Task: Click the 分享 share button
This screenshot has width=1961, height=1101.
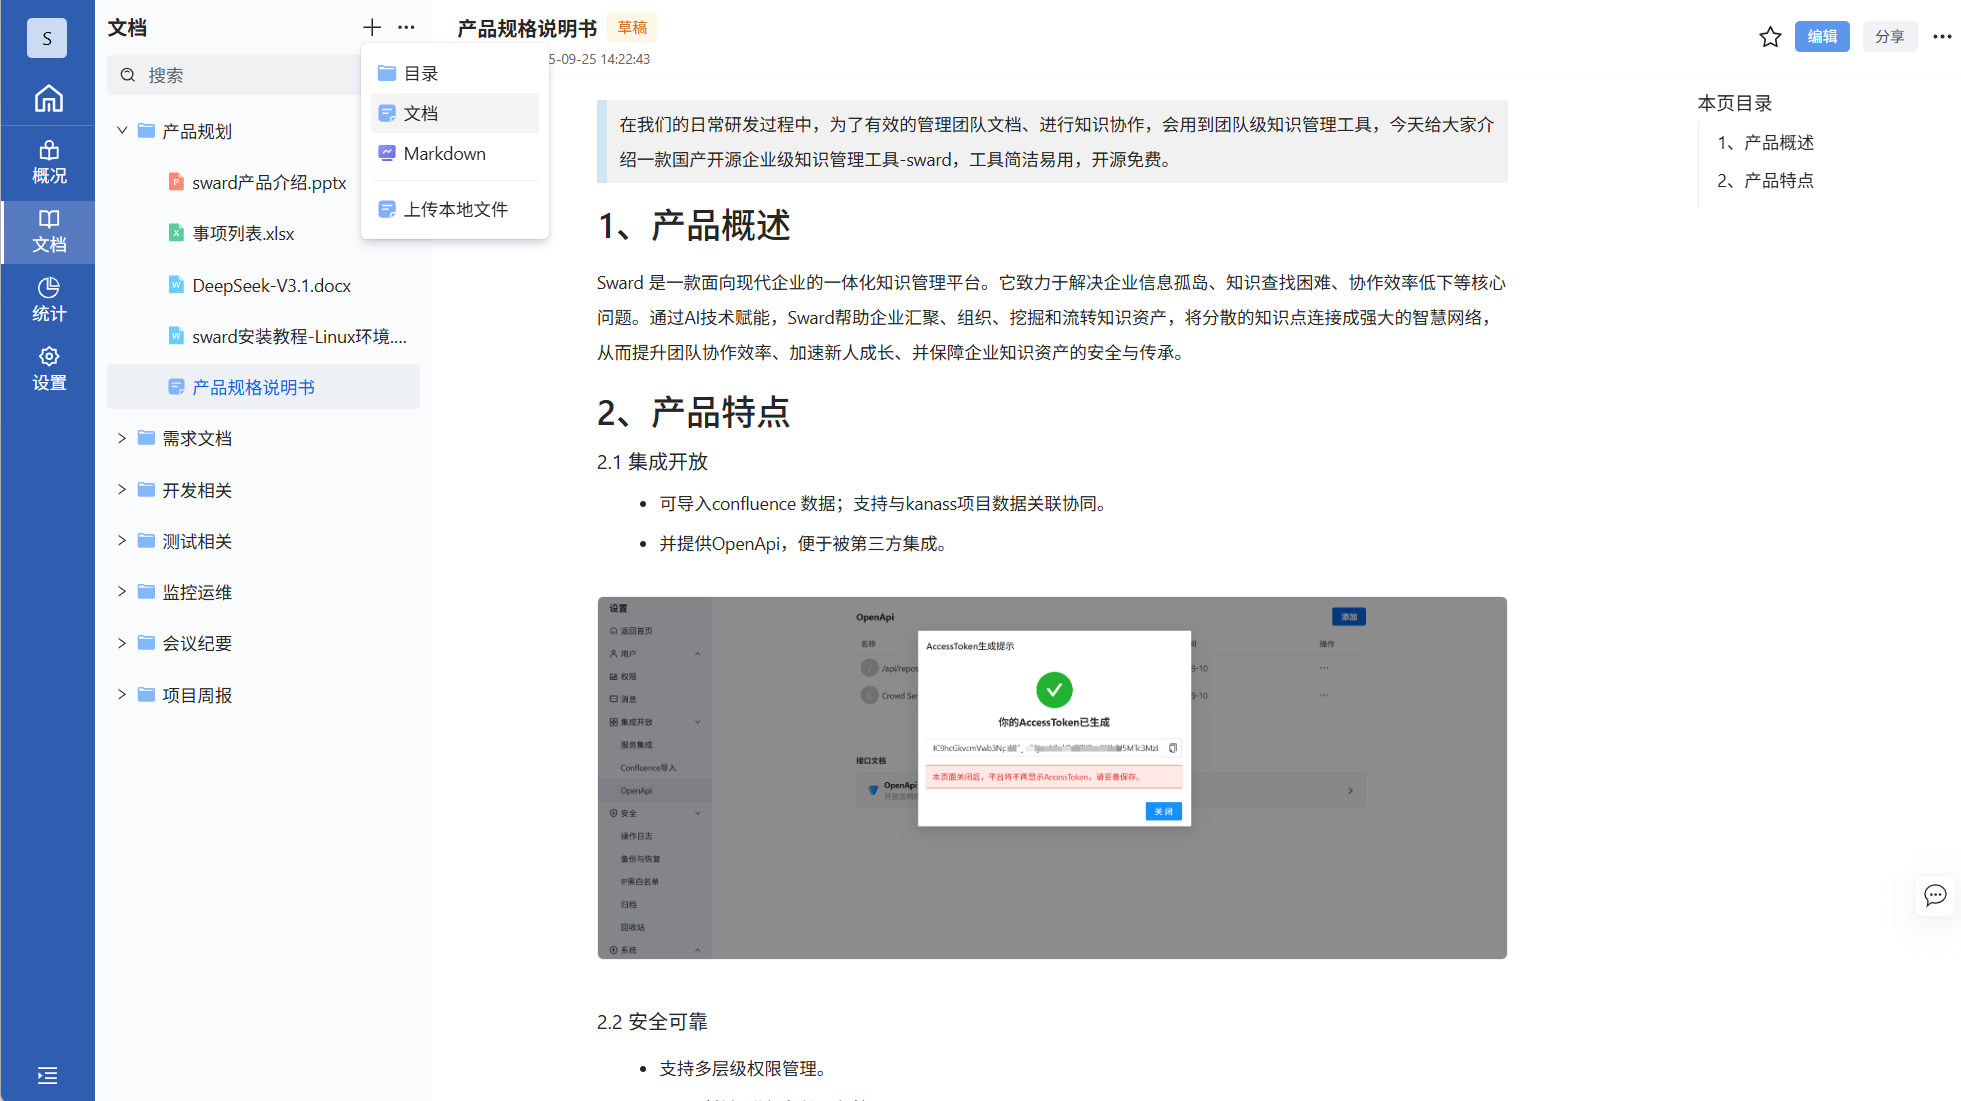Action: pyautogui.click(x=1888, y=37)
